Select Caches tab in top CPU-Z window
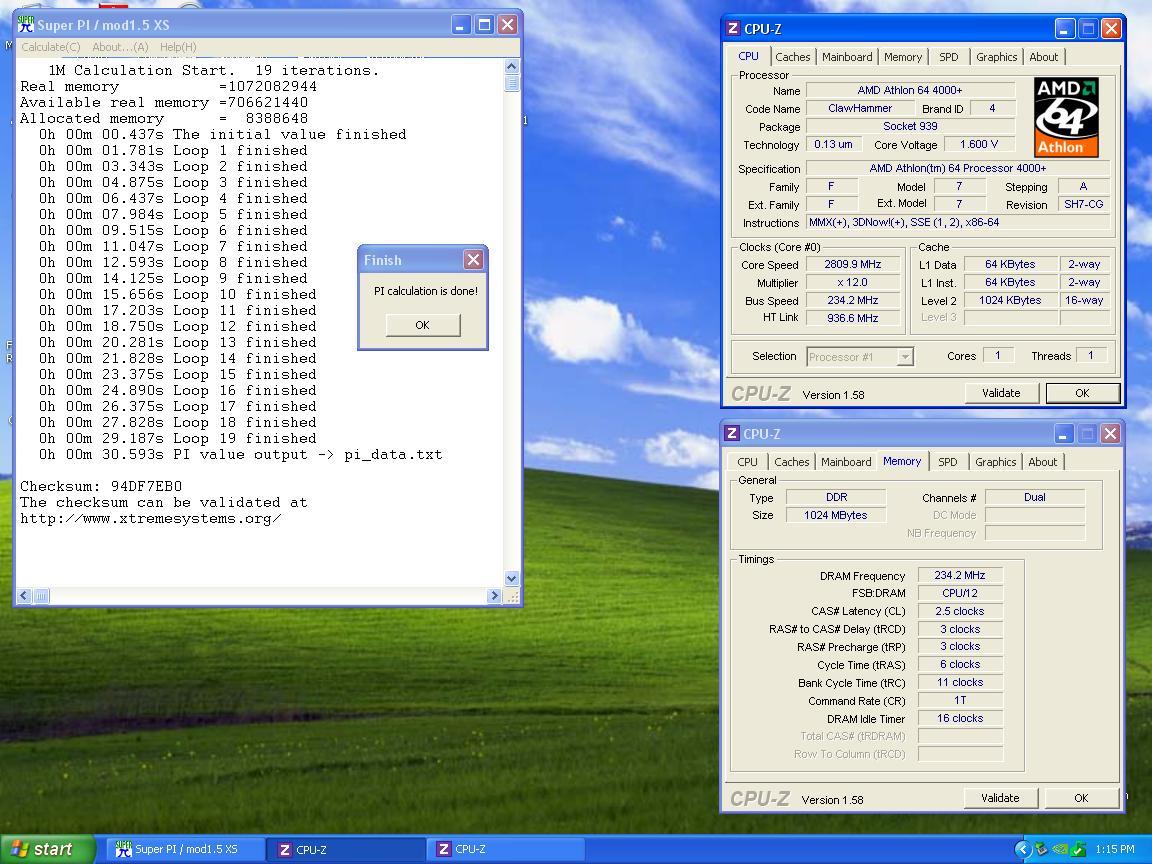The width and height of the screenshot is (1152, 864). click(x=793, y=57)
